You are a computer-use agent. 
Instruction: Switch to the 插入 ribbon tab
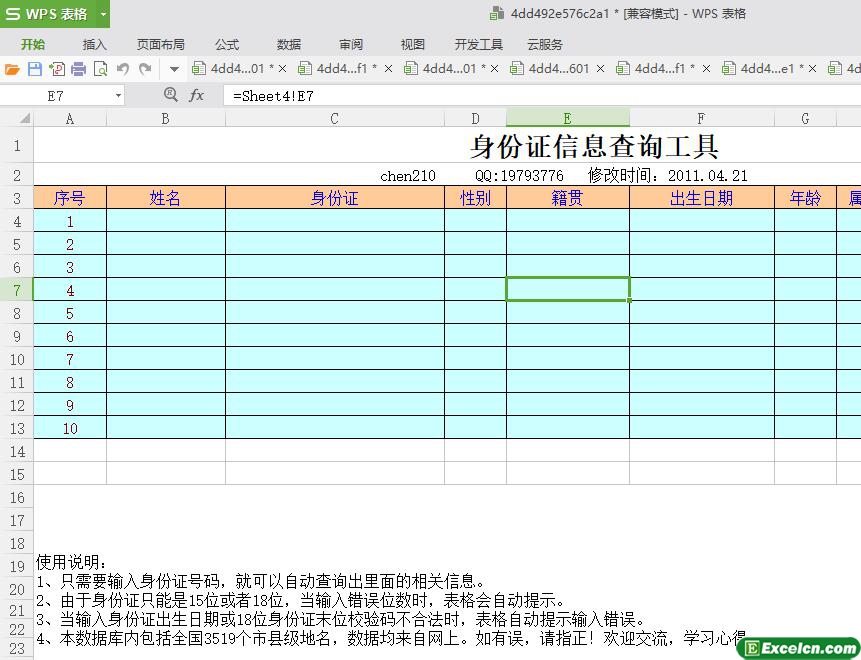pyautogui.click(x=94, y=44)
